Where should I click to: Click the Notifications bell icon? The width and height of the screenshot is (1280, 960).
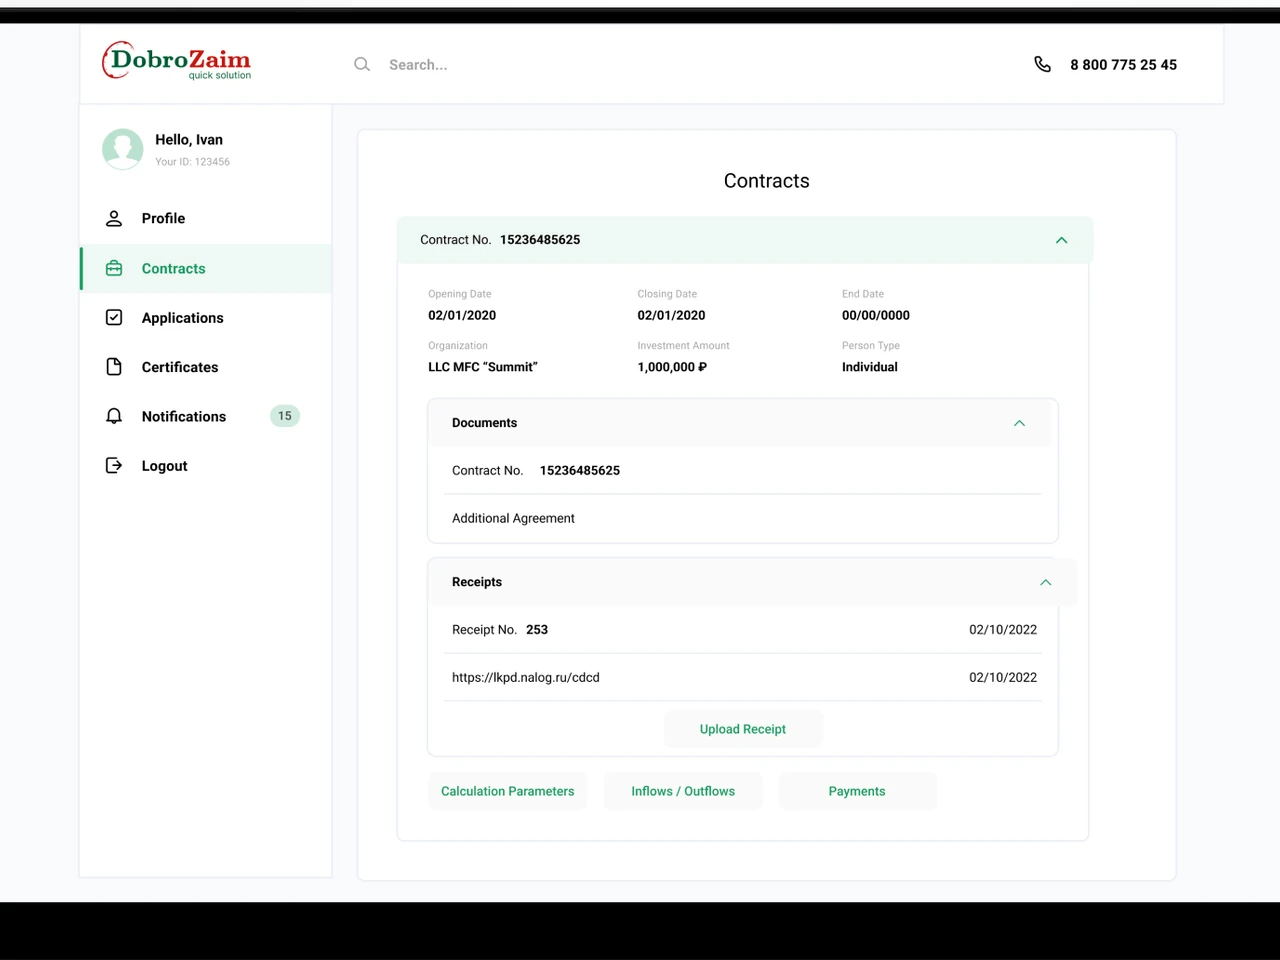[114, 416]
